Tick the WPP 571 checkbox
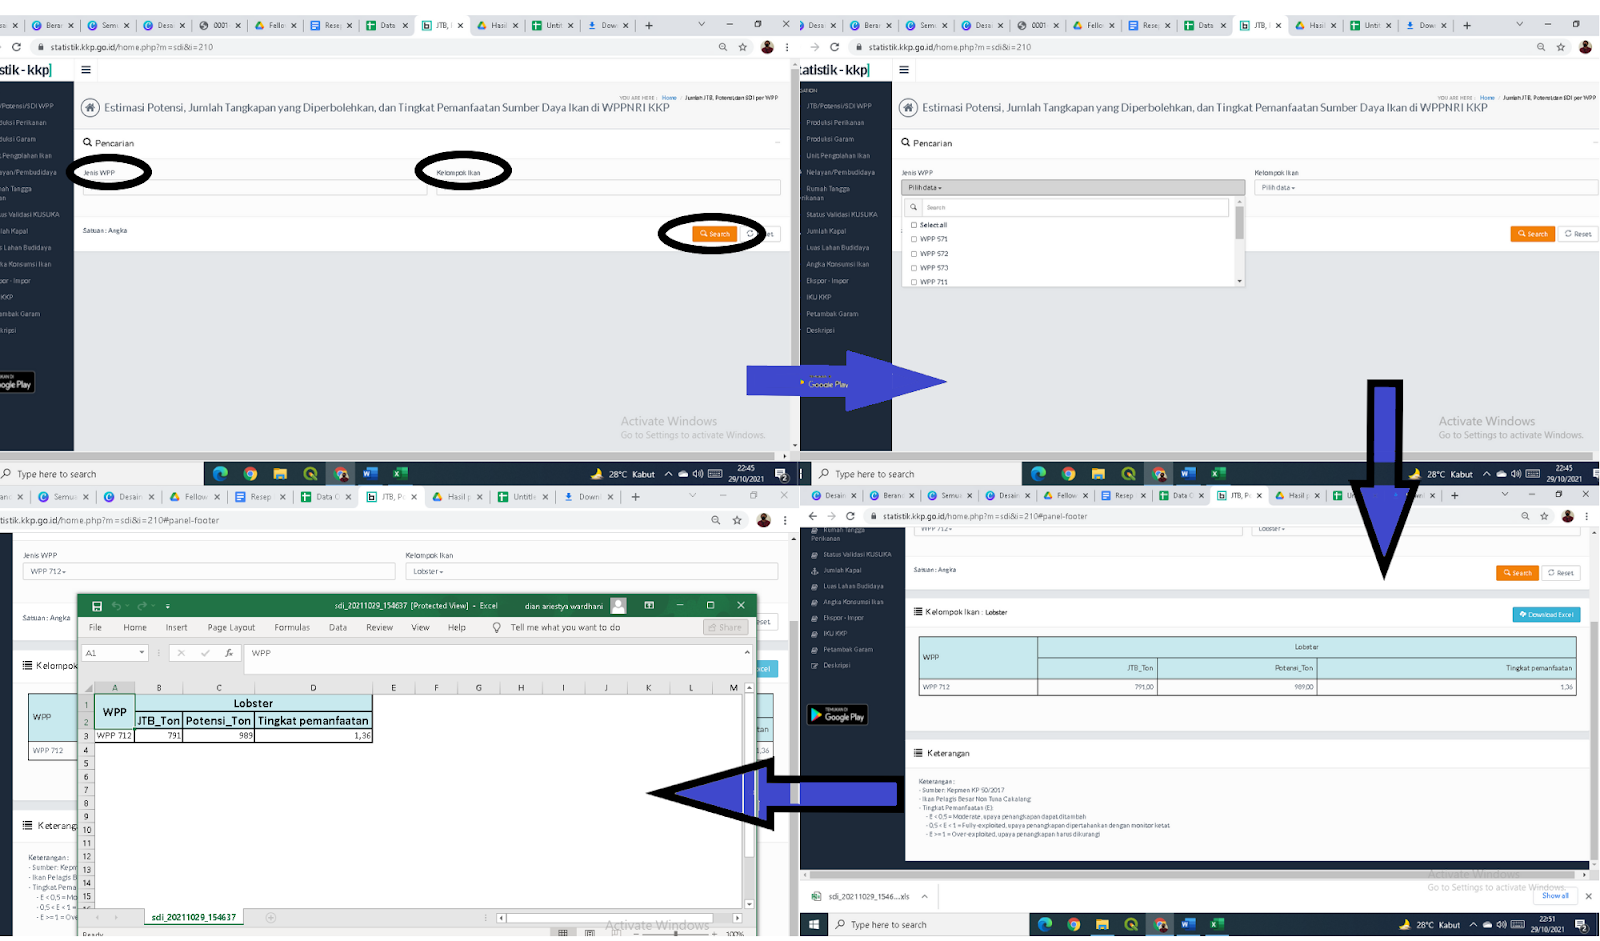 tap(914, 239)
